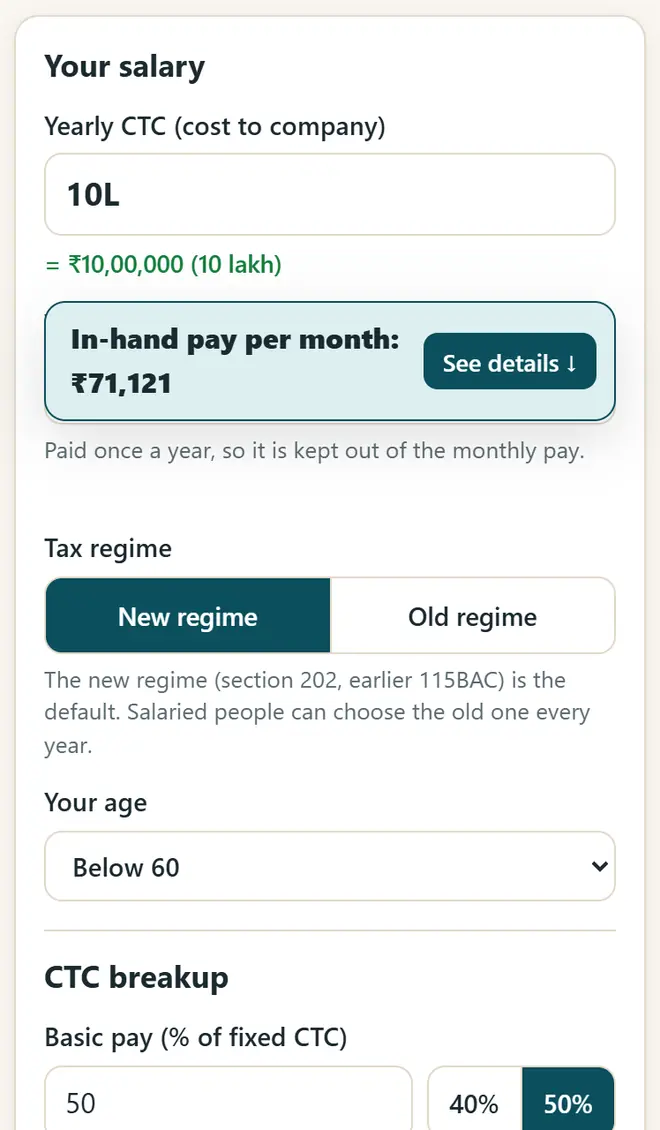The image size is (660, 1130).
Task: Click the Basic pay (% of fixed CTC) label
Action: [x=196, y=1038]
